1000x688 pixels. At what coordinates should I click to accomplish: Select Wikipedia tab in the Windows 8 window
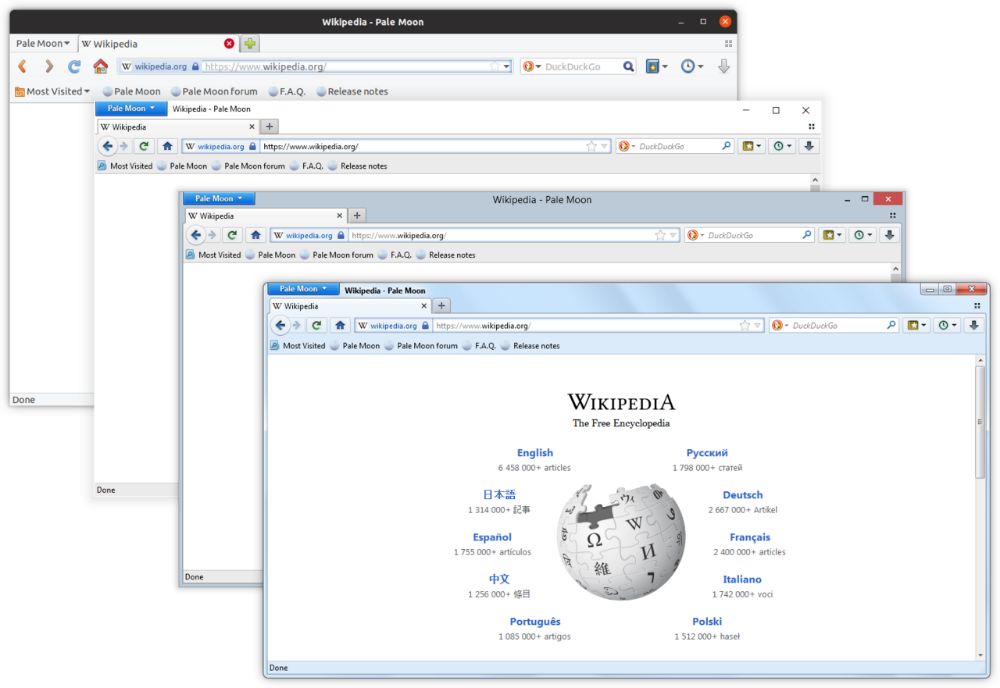tap(265, 216)
